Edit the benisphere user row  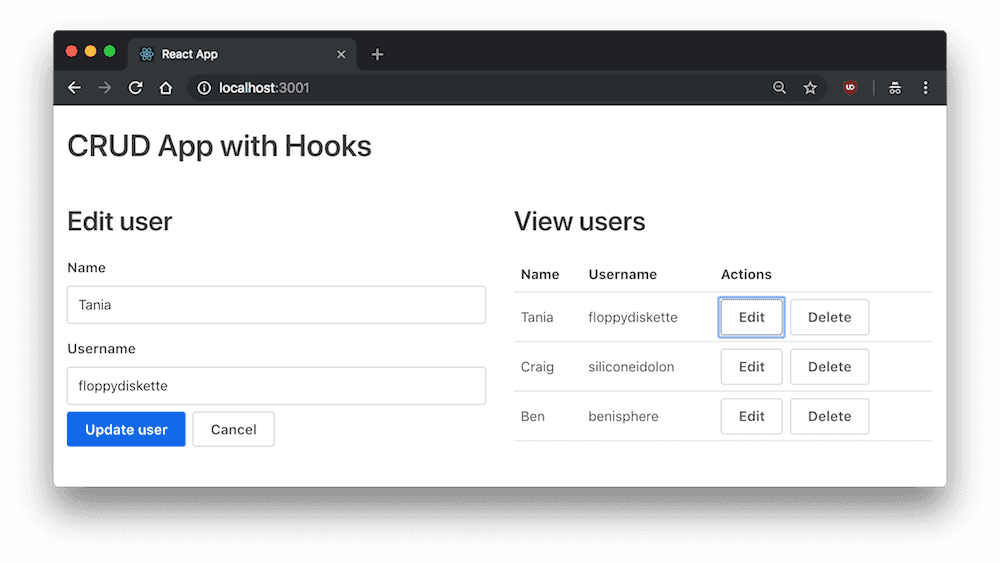[x=751, y=417]
